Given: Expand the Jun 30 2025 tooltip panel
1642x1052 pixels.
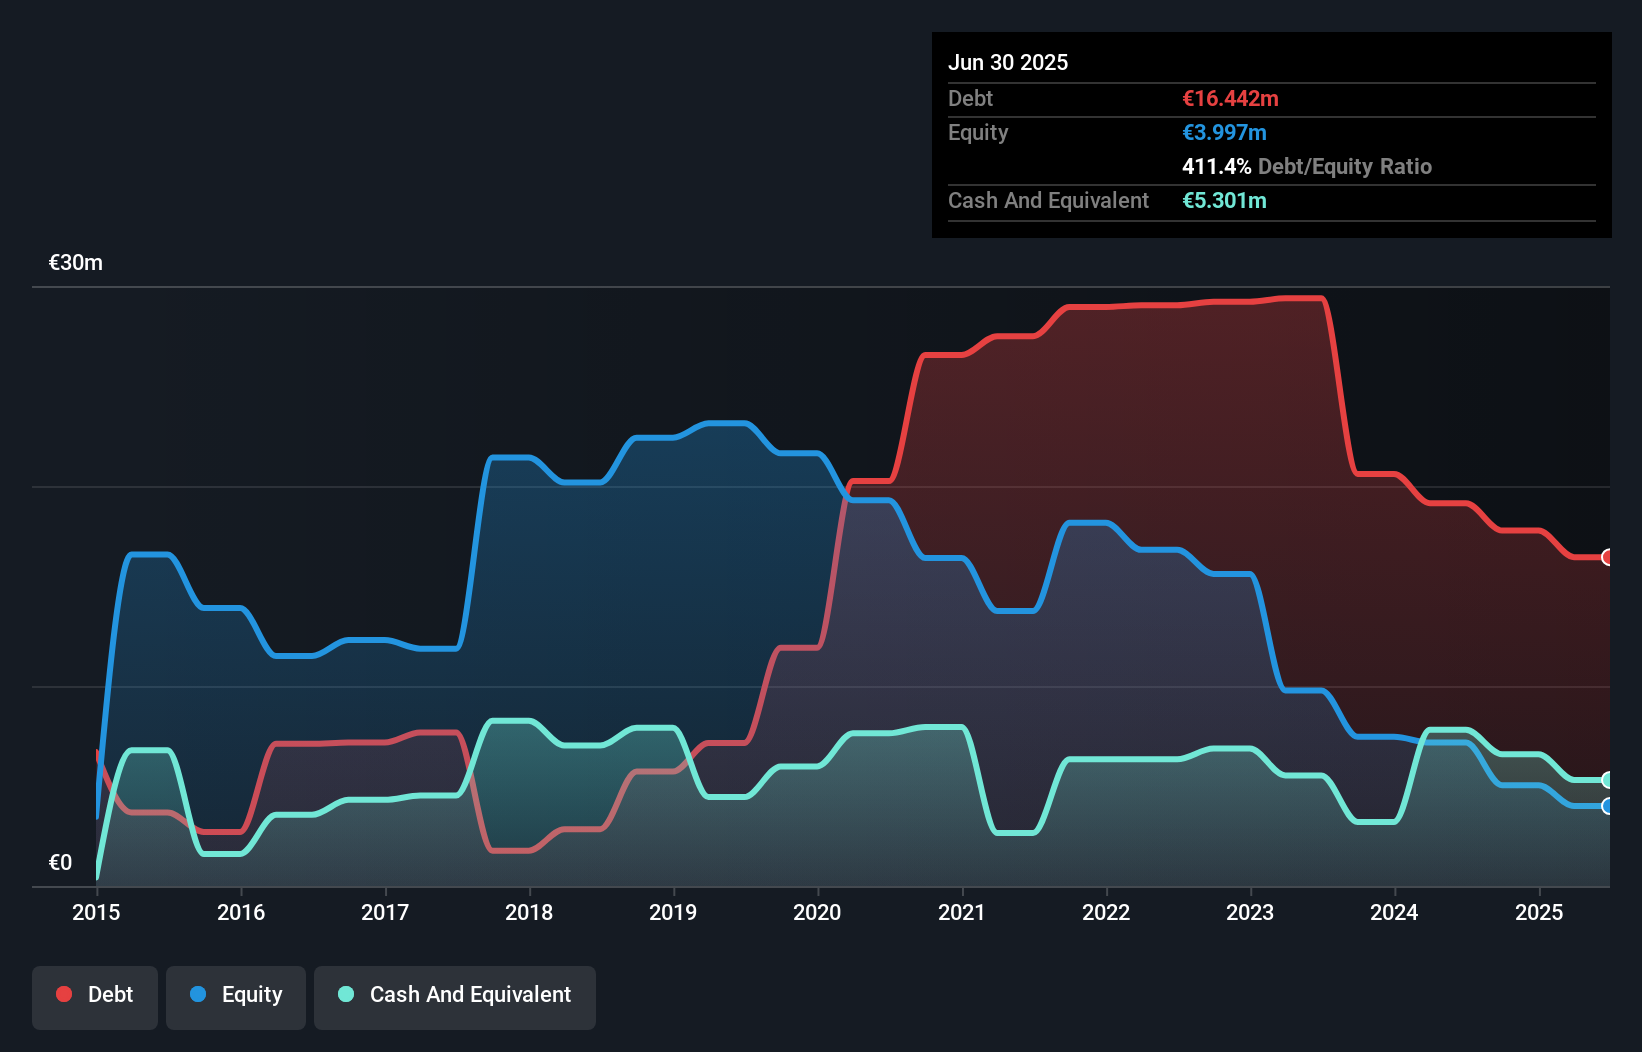Looking at the screenshot, I should (x=1008, y=62).
